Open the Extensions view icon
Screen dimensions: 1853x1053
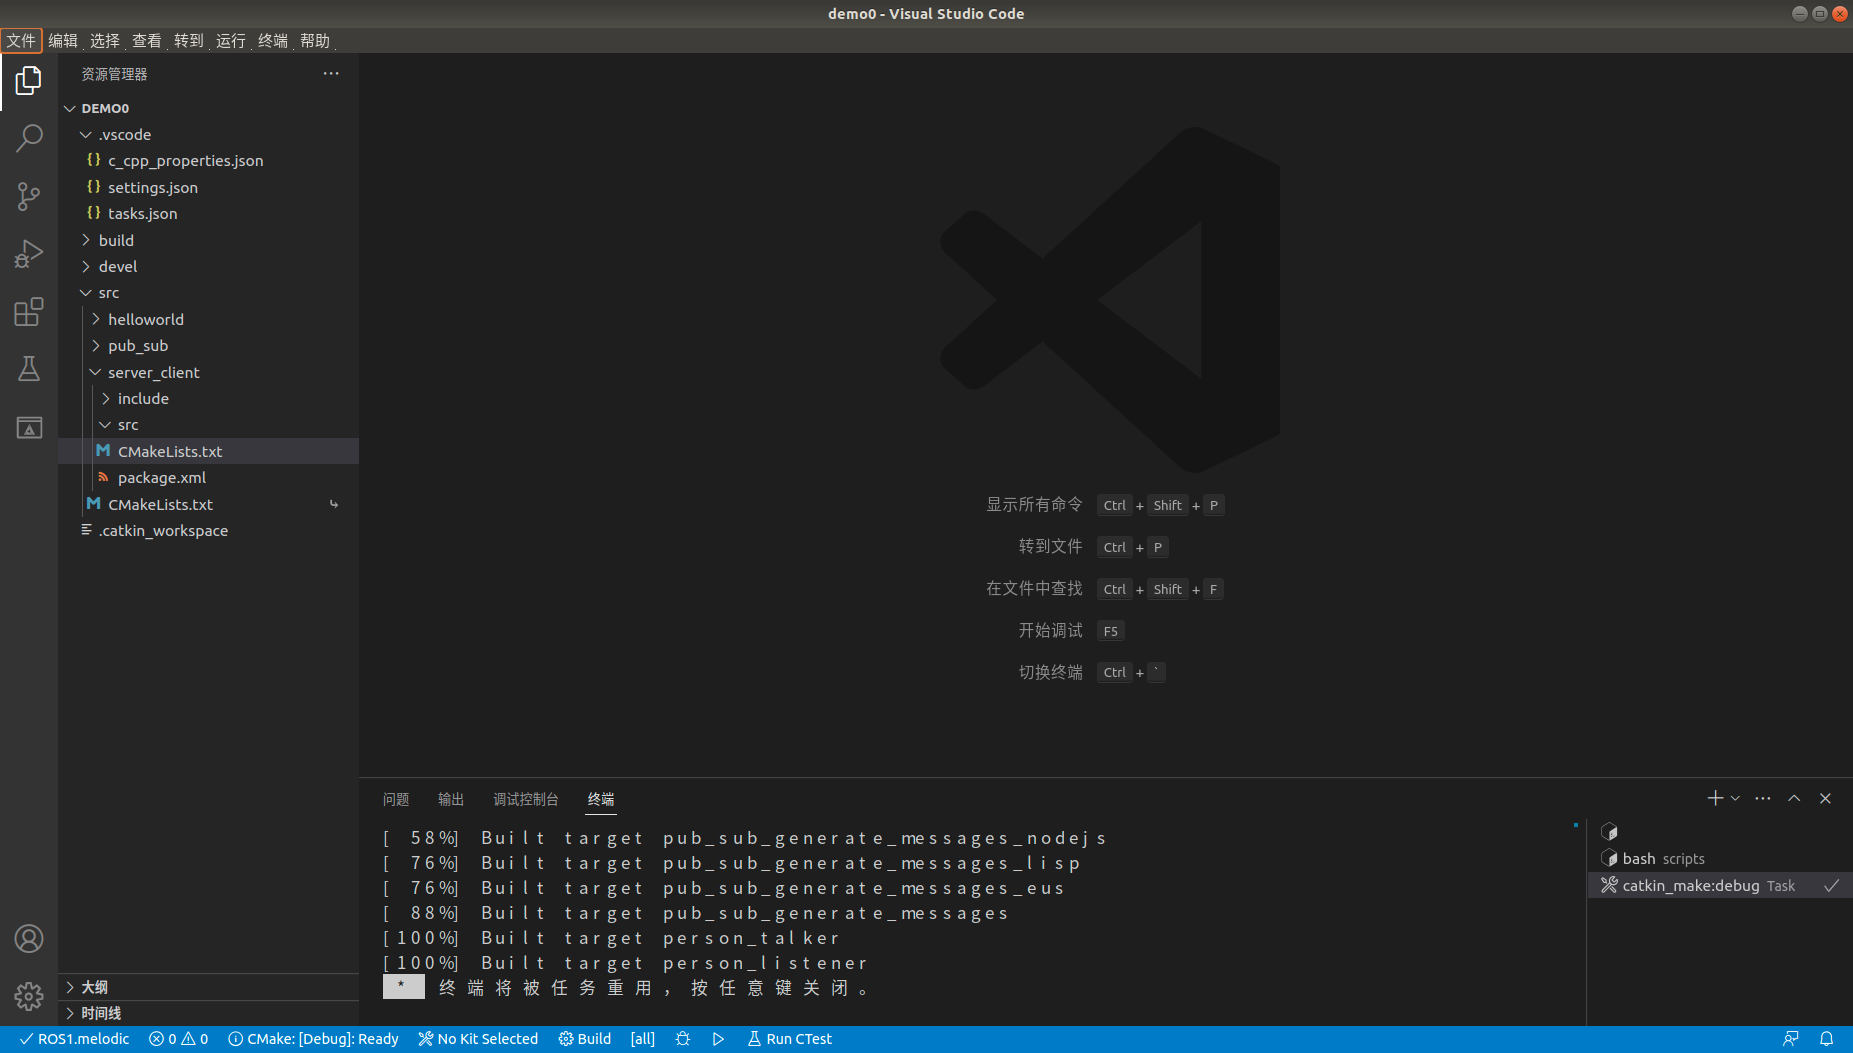29,312
